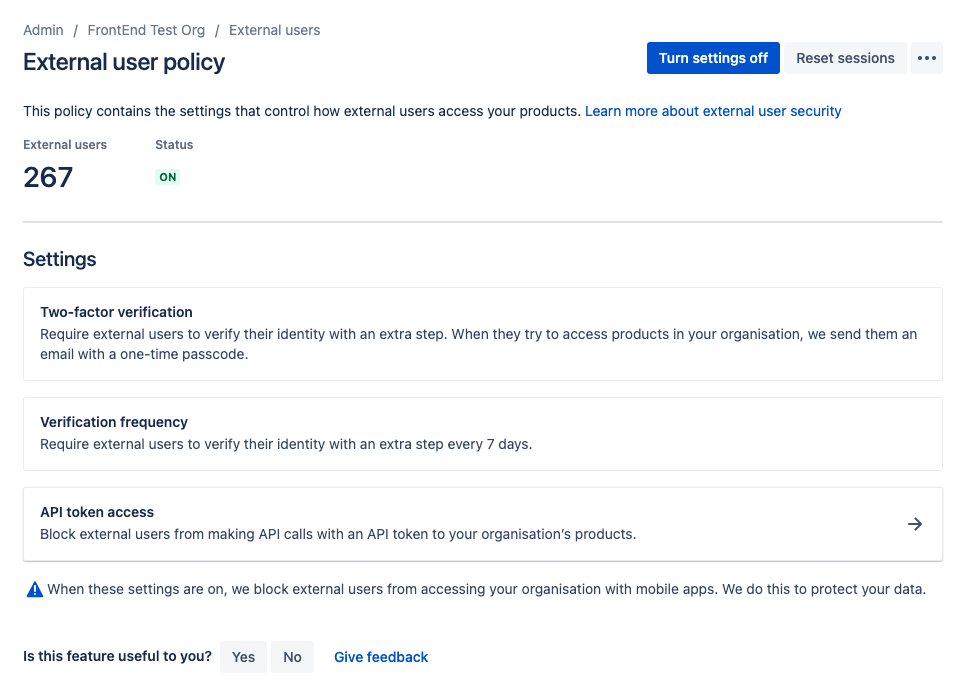The width and height of the screenshot is (979, 699).
Task: Click the Reset sessions button
Action: [844, 58]
